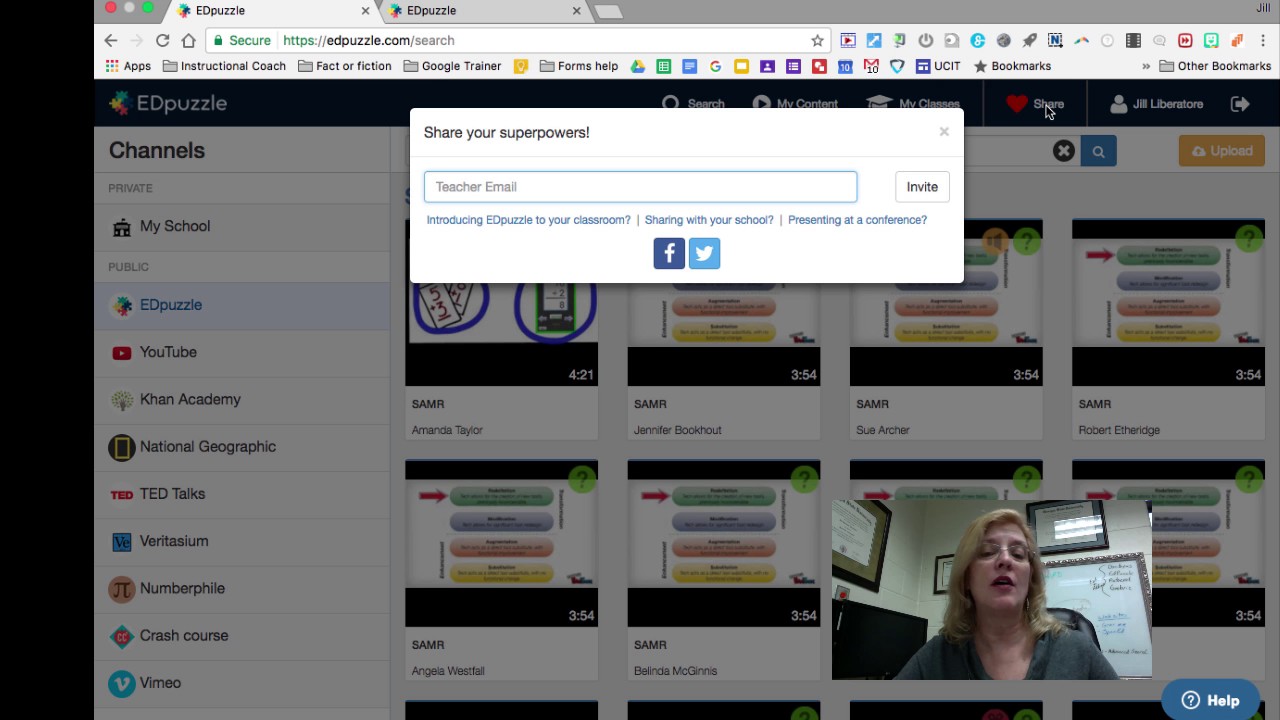Click the rocket extension icon
The image size is (1280, 720).
[1029, 40]
